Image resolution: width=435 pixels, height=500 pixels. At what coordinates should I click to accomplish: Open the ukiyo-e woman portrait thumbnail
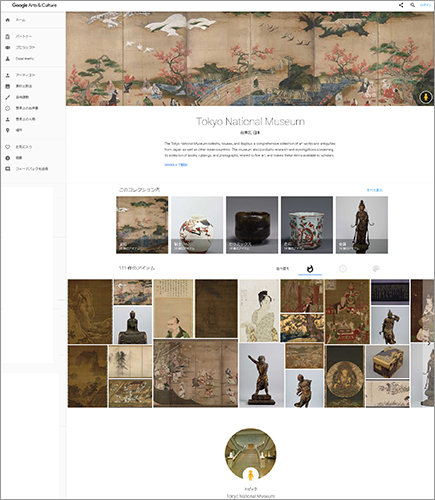(259, 311)
